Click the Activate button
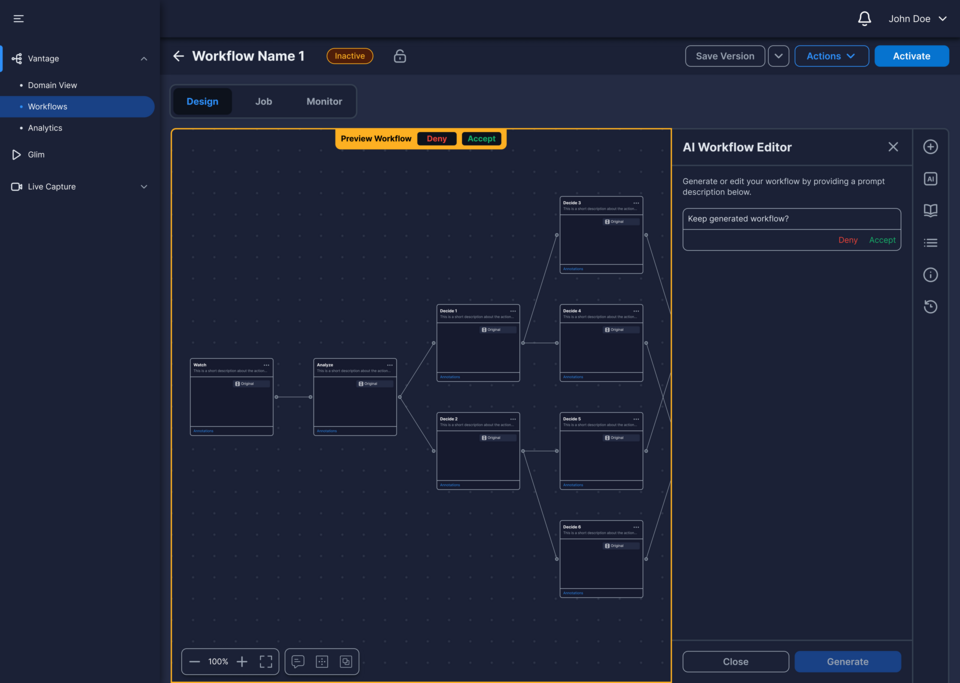The height and width of the screenshot is (683, 960). click(911, 56)
